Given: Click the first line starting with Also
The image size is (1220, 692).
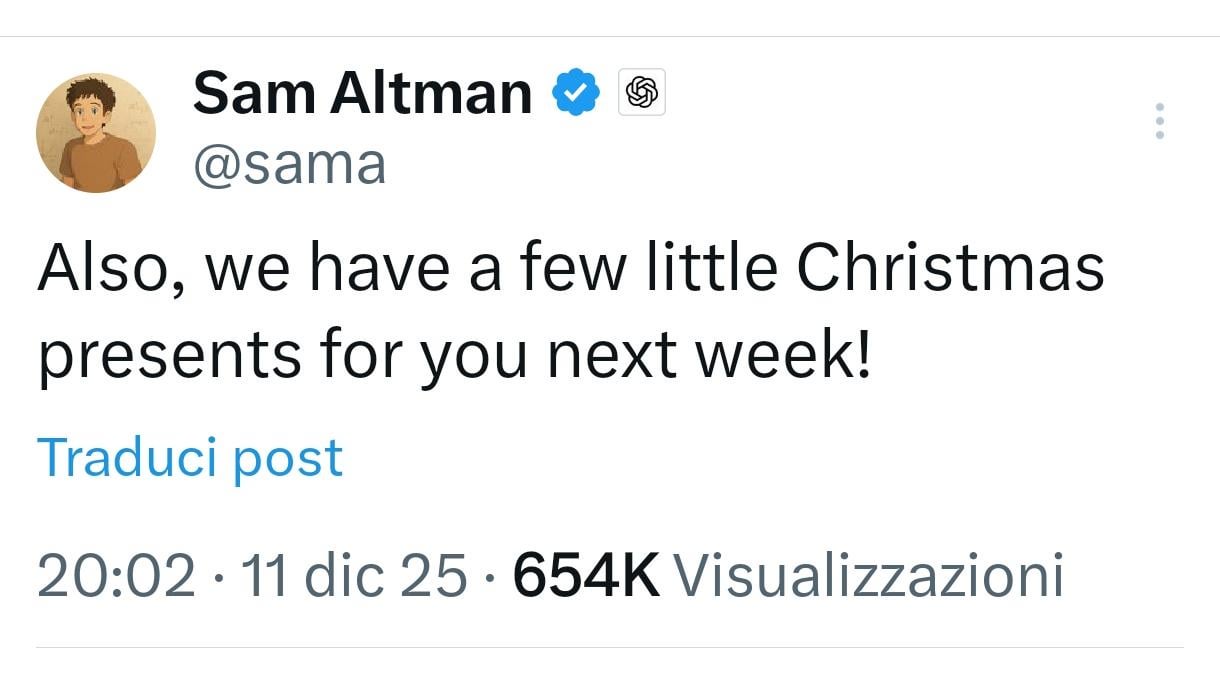Looking at the screenshot, I should click(570, 268).
